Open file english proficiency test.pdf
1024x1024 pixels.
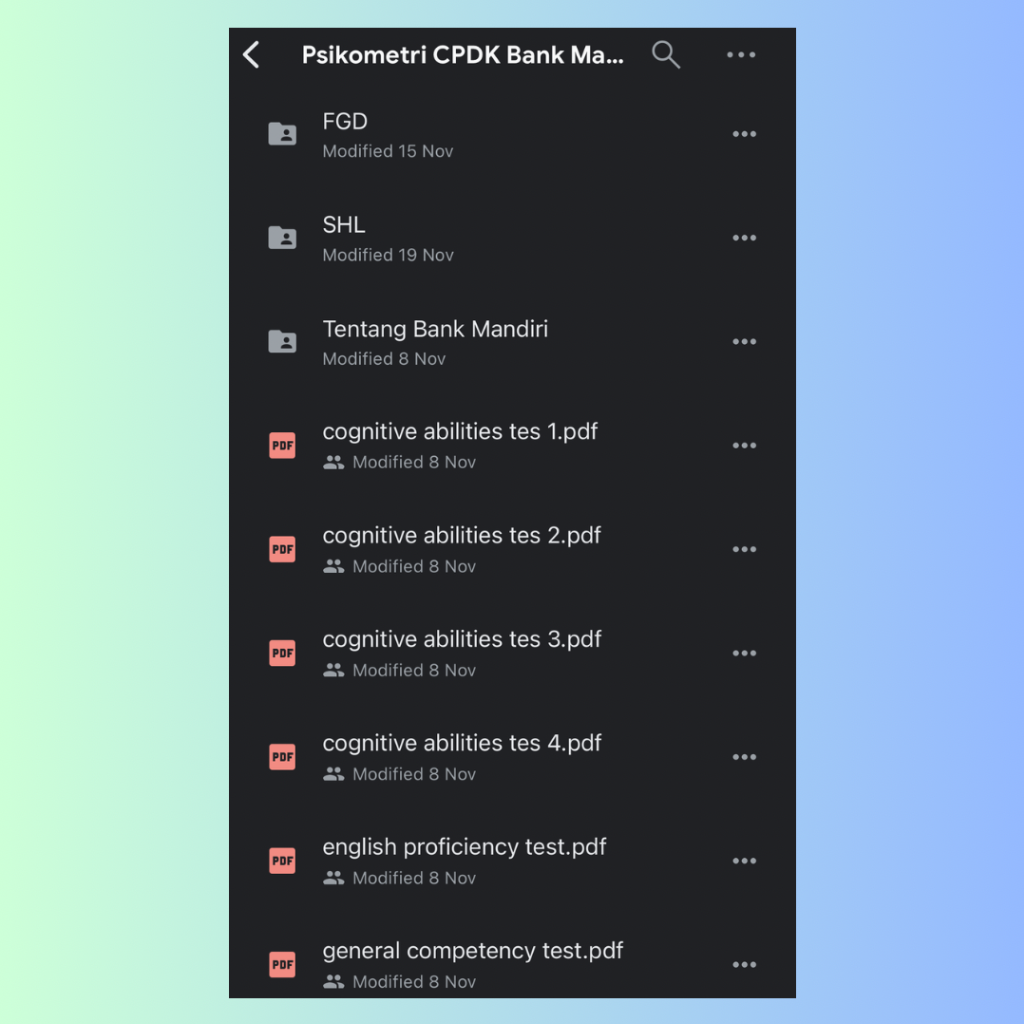(x=464, y=848)
